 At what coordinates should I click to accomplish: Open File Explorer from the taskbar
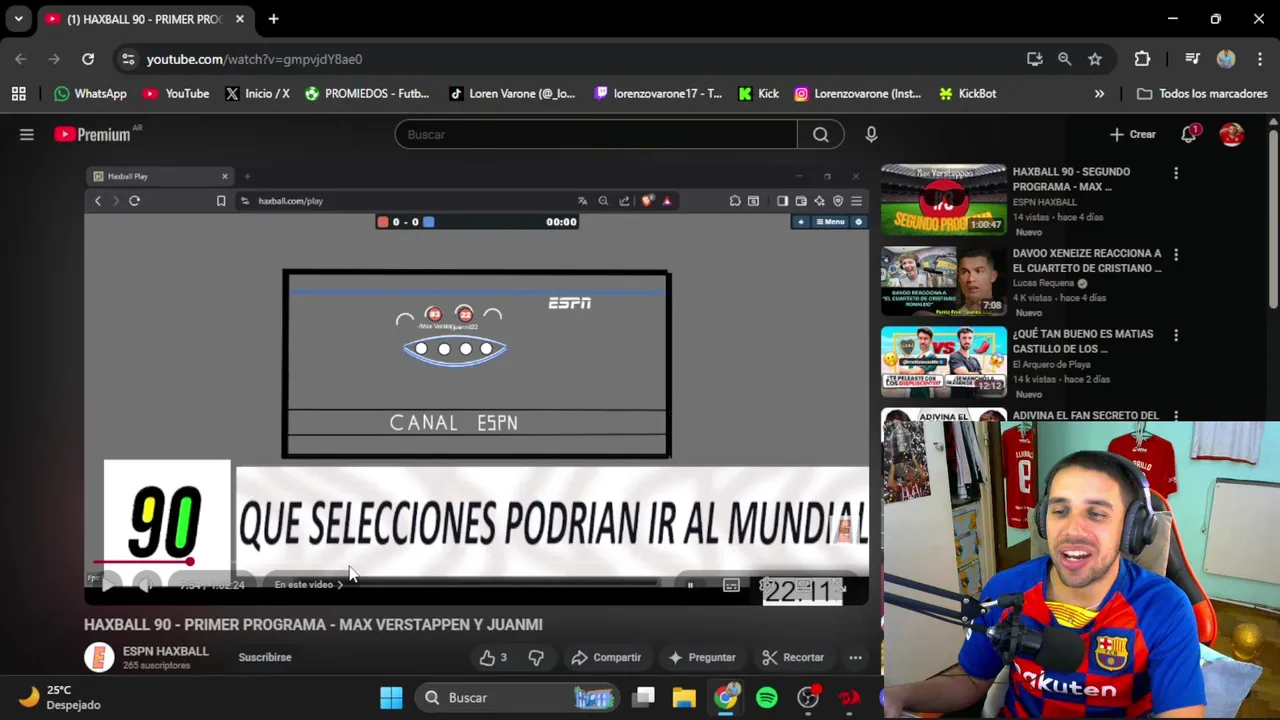tap(684, 697)
